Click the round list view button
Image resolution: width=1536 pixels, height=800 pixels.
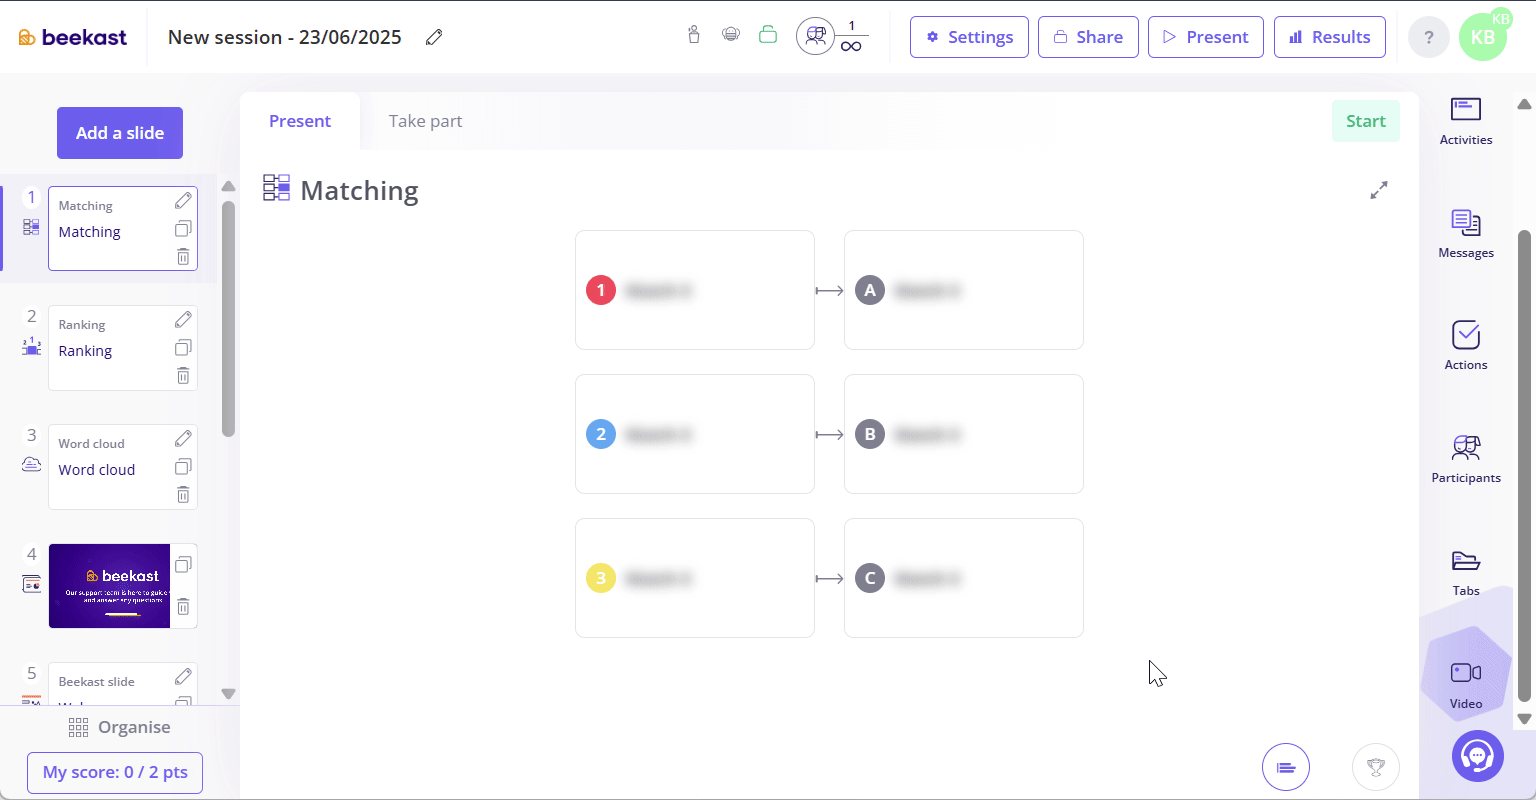point(1286,768)
